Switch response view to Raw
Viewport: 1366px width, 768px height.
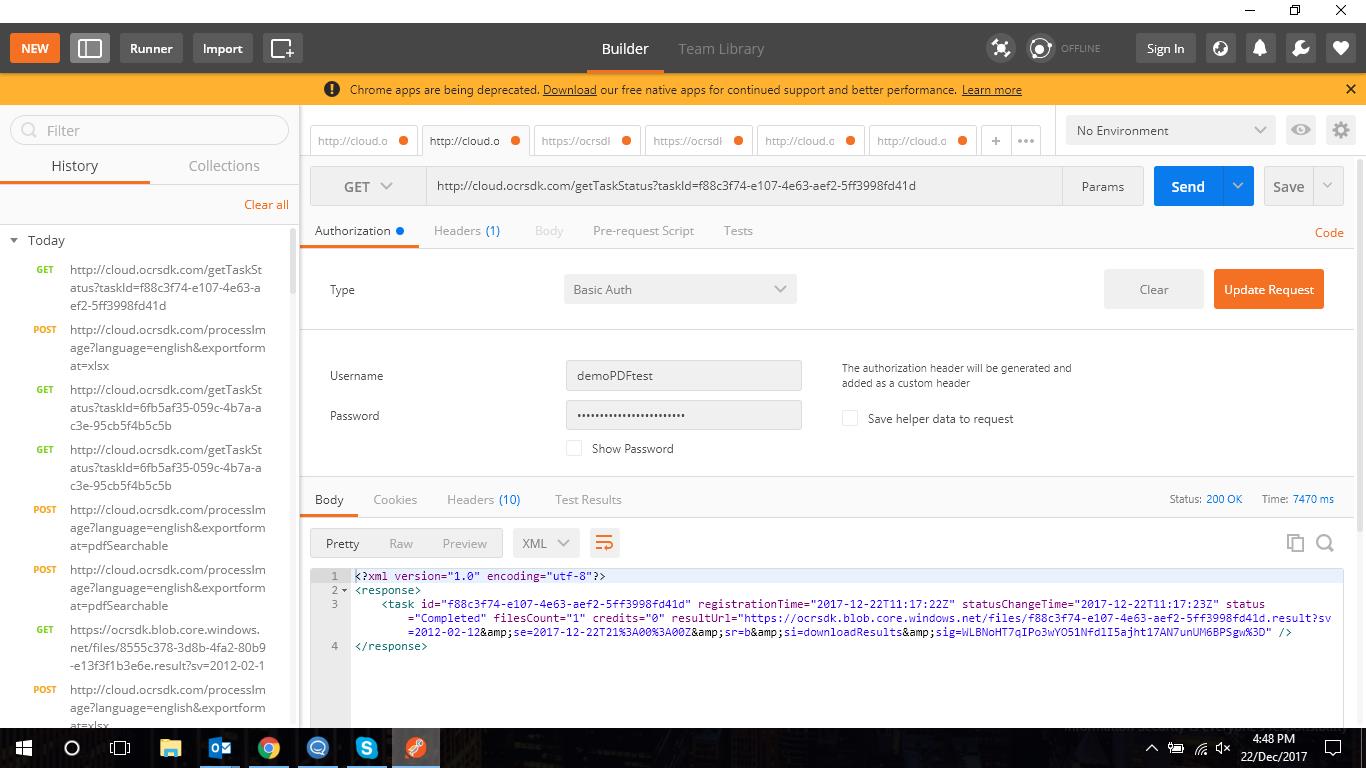pyautogui.click(x=401, y=543)
